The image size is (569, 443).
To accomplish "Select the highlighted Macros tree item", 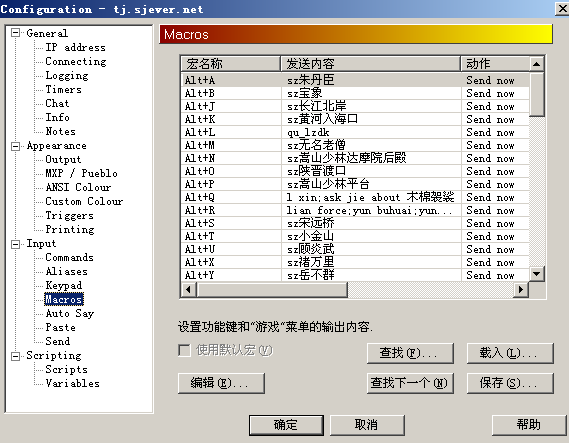I will 64,299.
